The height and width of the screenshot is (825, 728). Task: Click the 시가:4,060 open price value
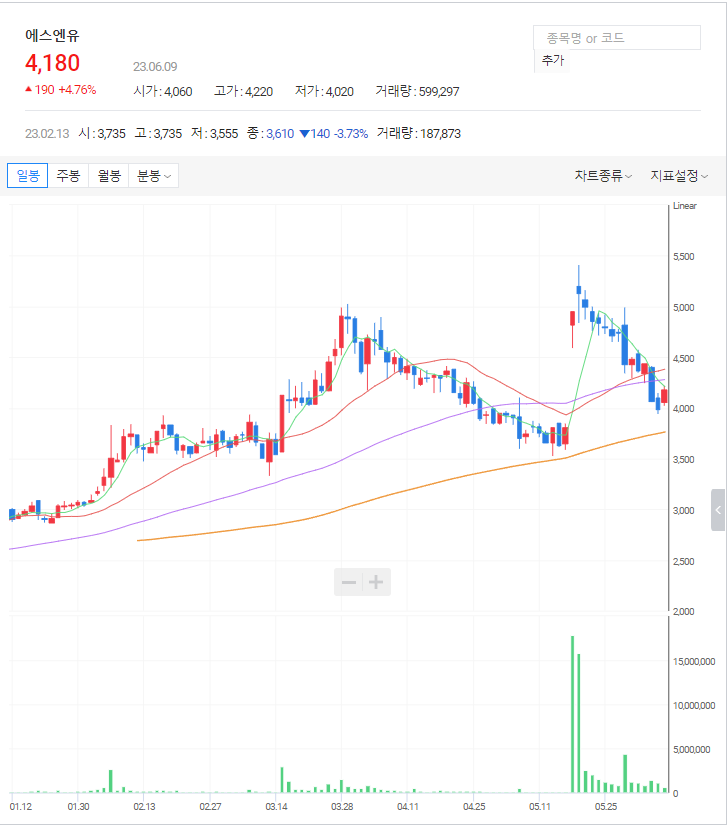163,92
